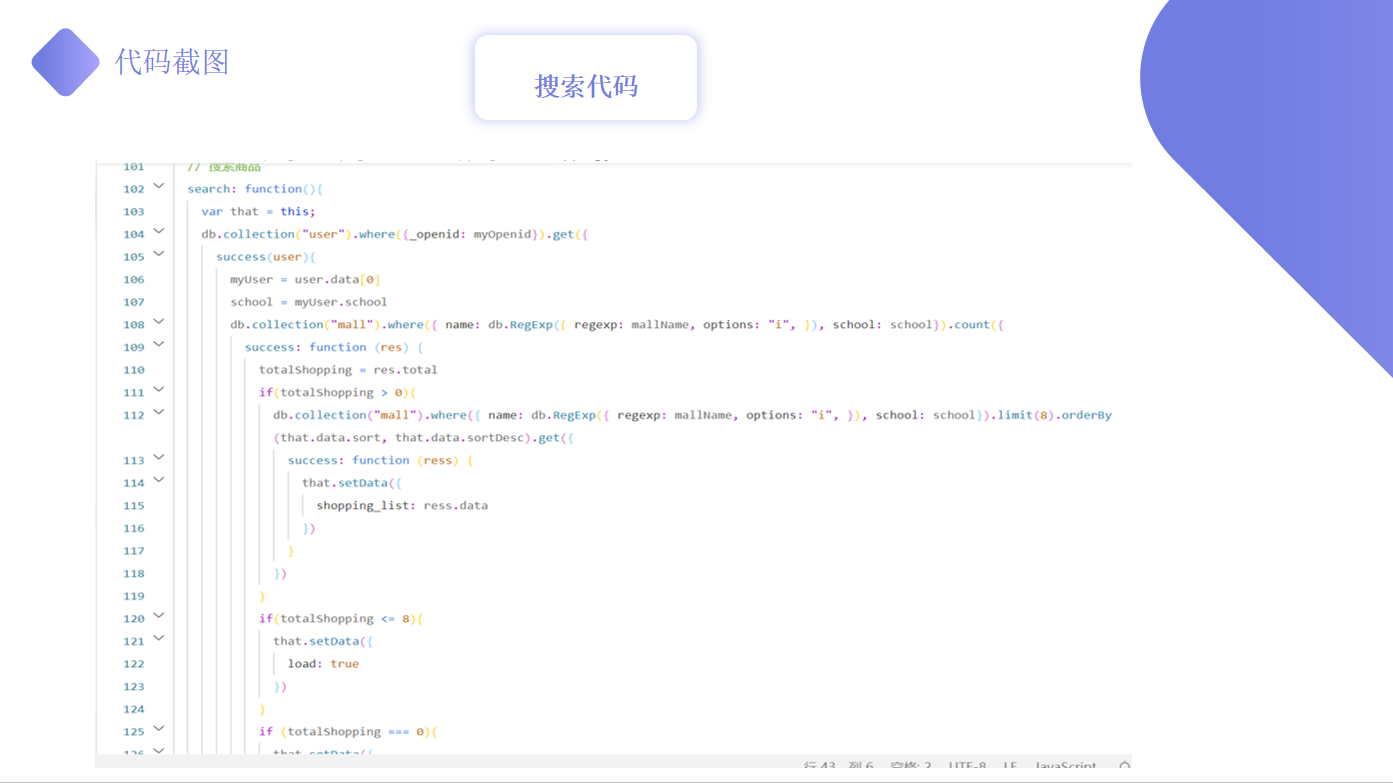This screenshot has height=783, width=1393.
Task: Click 'school = myUser.school' code line
Action: tap(309, 302)
